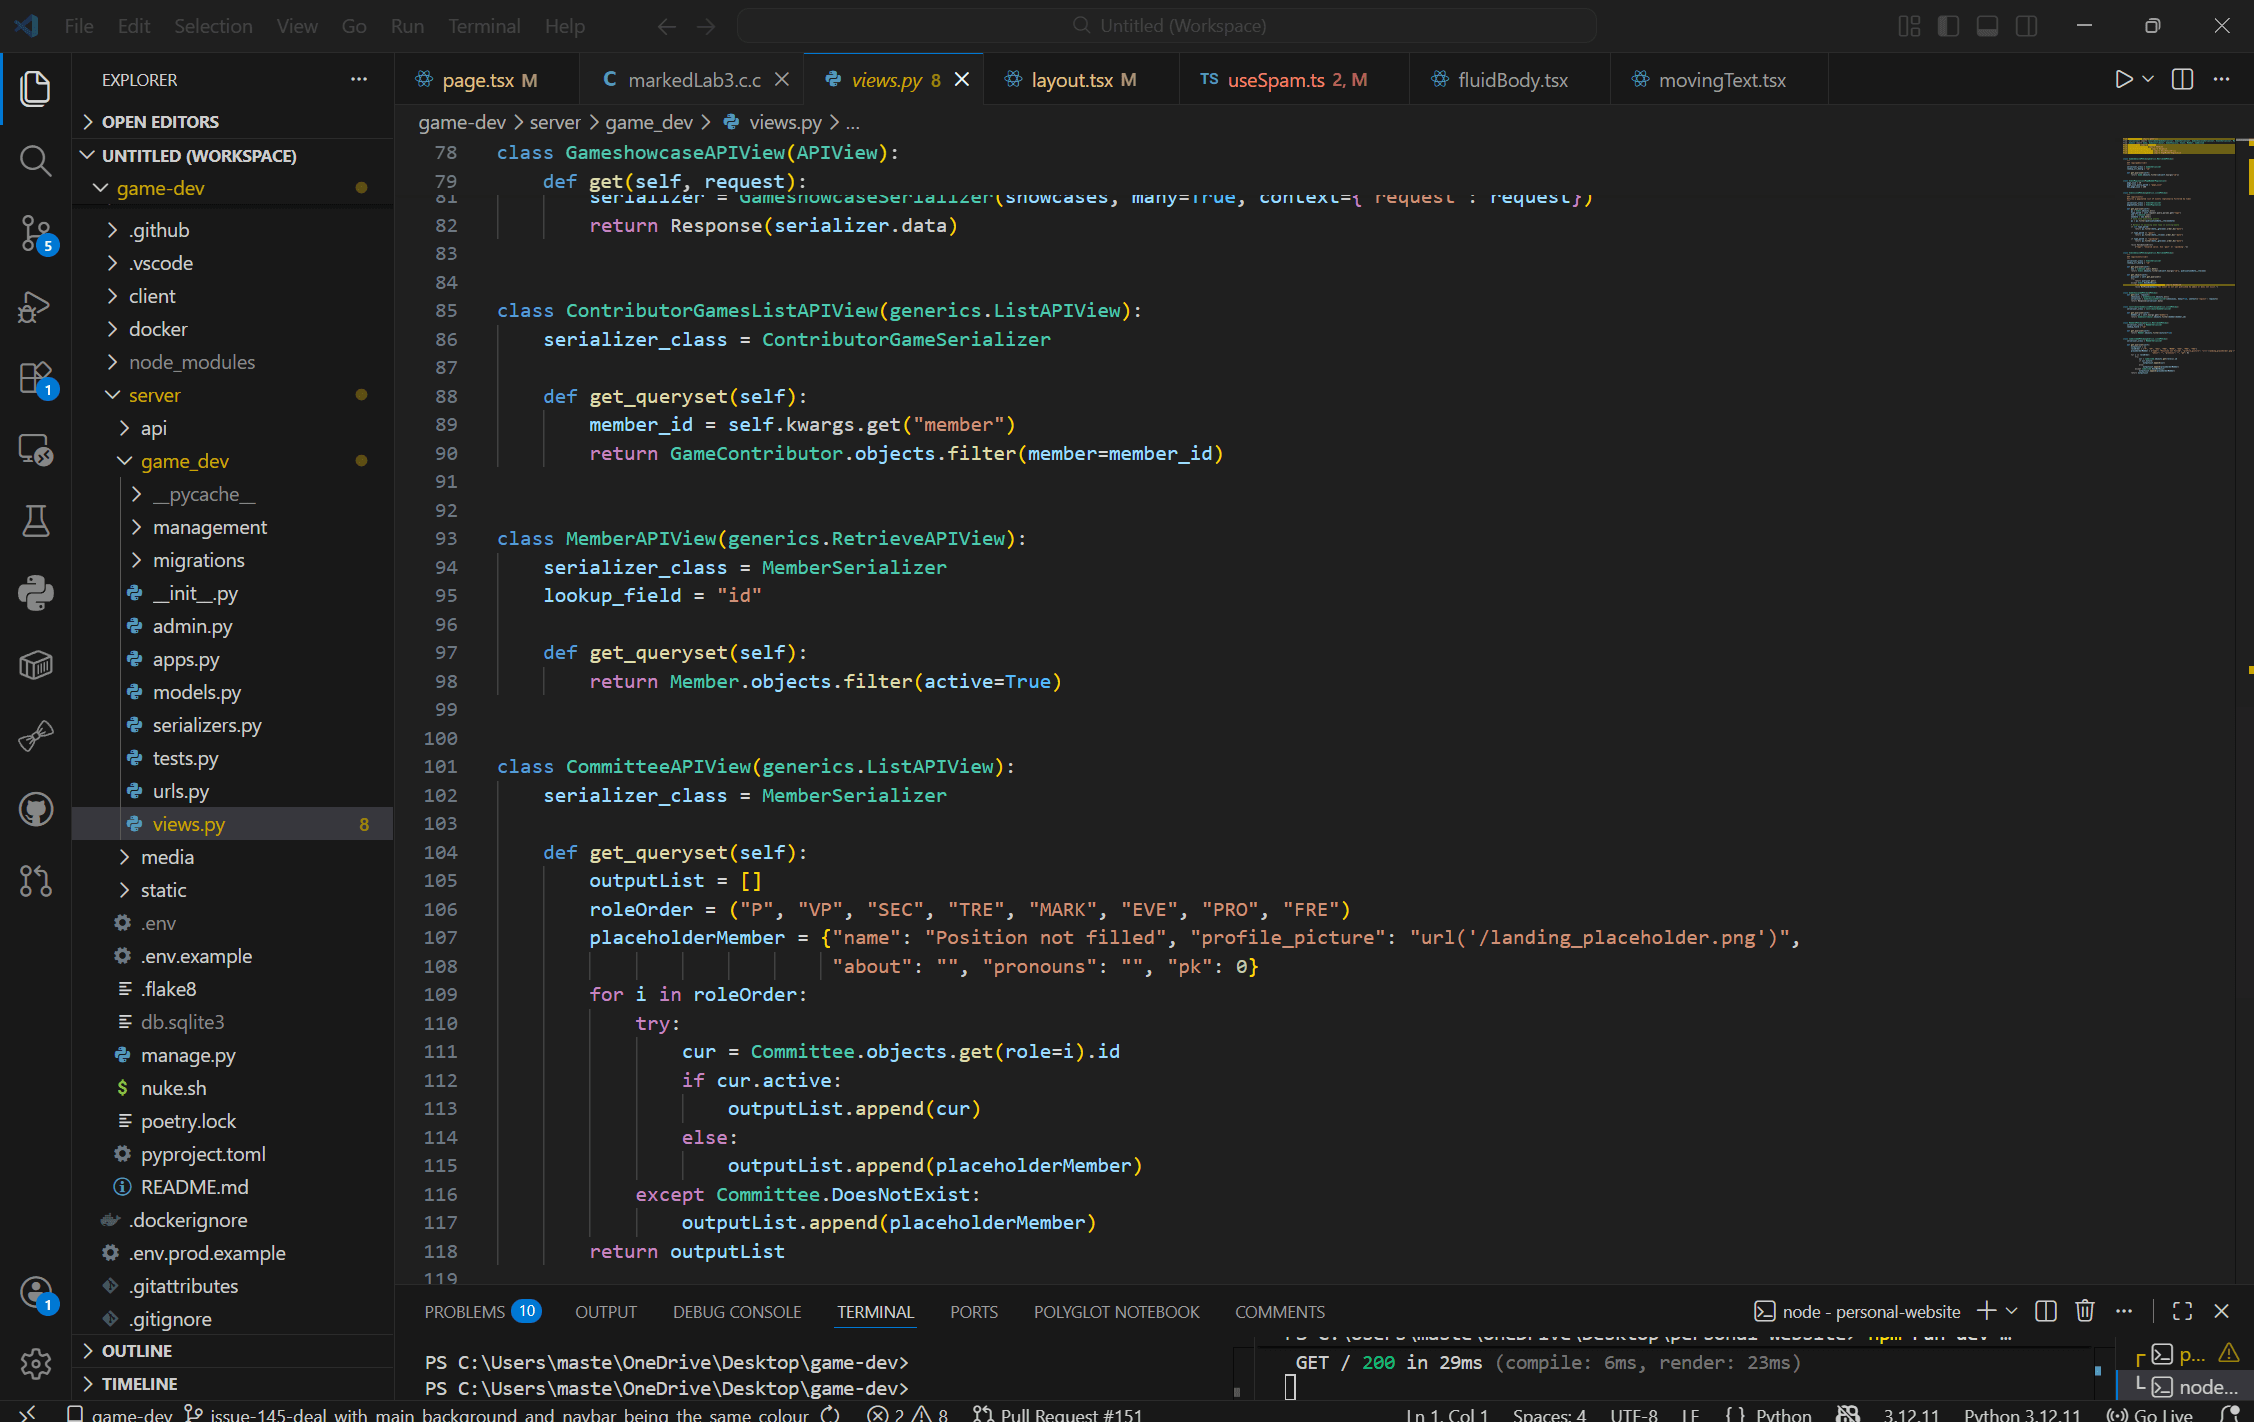Collapse the UNTITLED (WORKSPACE) section
2254x1422 pixels.
click(233, 155)
